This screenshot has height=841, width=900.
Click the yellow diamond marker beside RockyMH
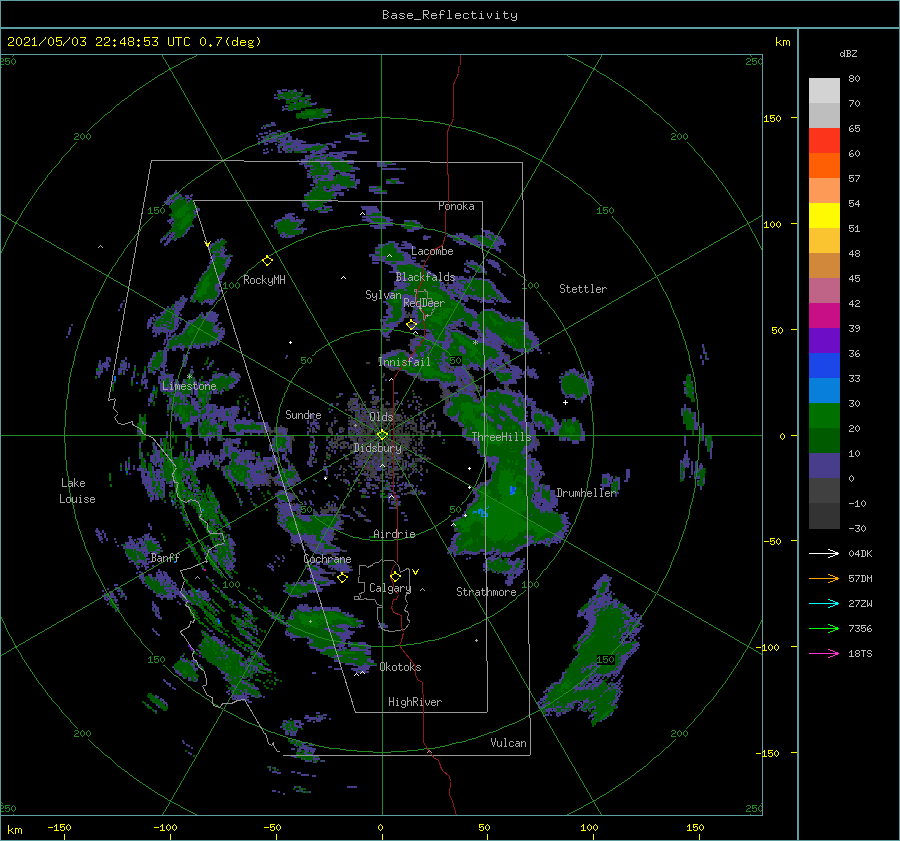[x=267, y=261]
